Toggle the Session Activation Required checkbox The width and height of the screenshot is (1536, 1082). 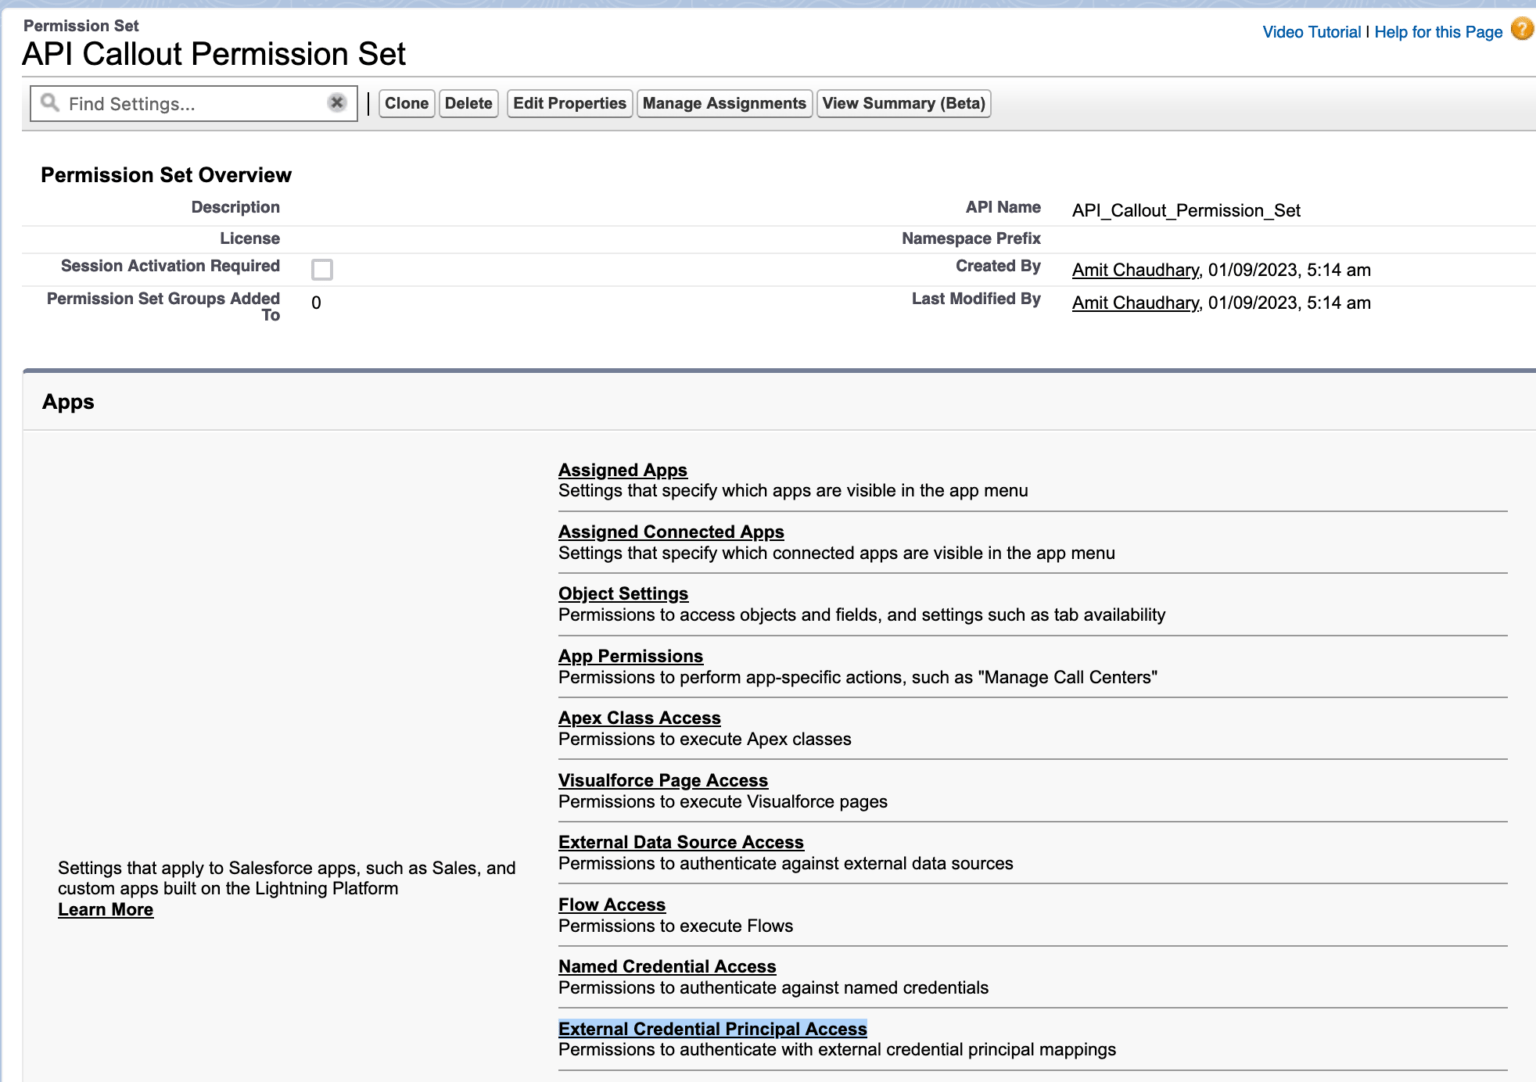(x=322, y=269)
